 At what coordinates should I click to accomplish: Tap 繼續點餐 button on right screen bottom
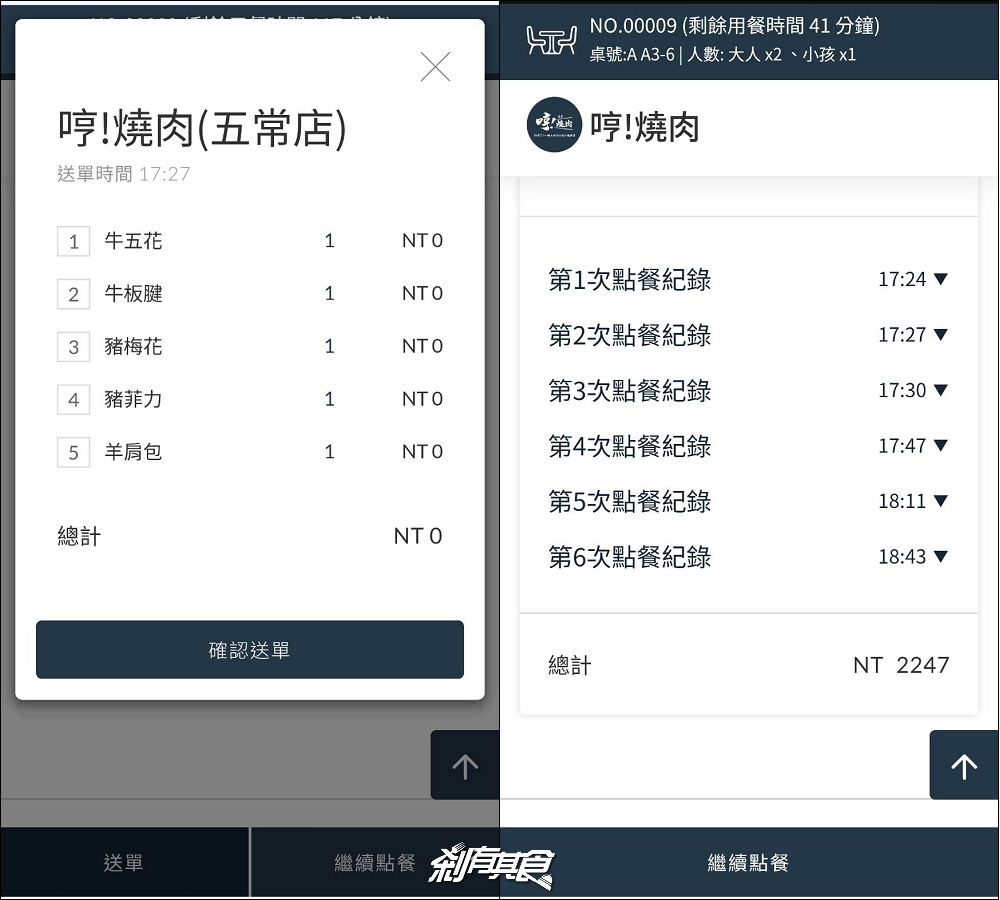(748, 862)
